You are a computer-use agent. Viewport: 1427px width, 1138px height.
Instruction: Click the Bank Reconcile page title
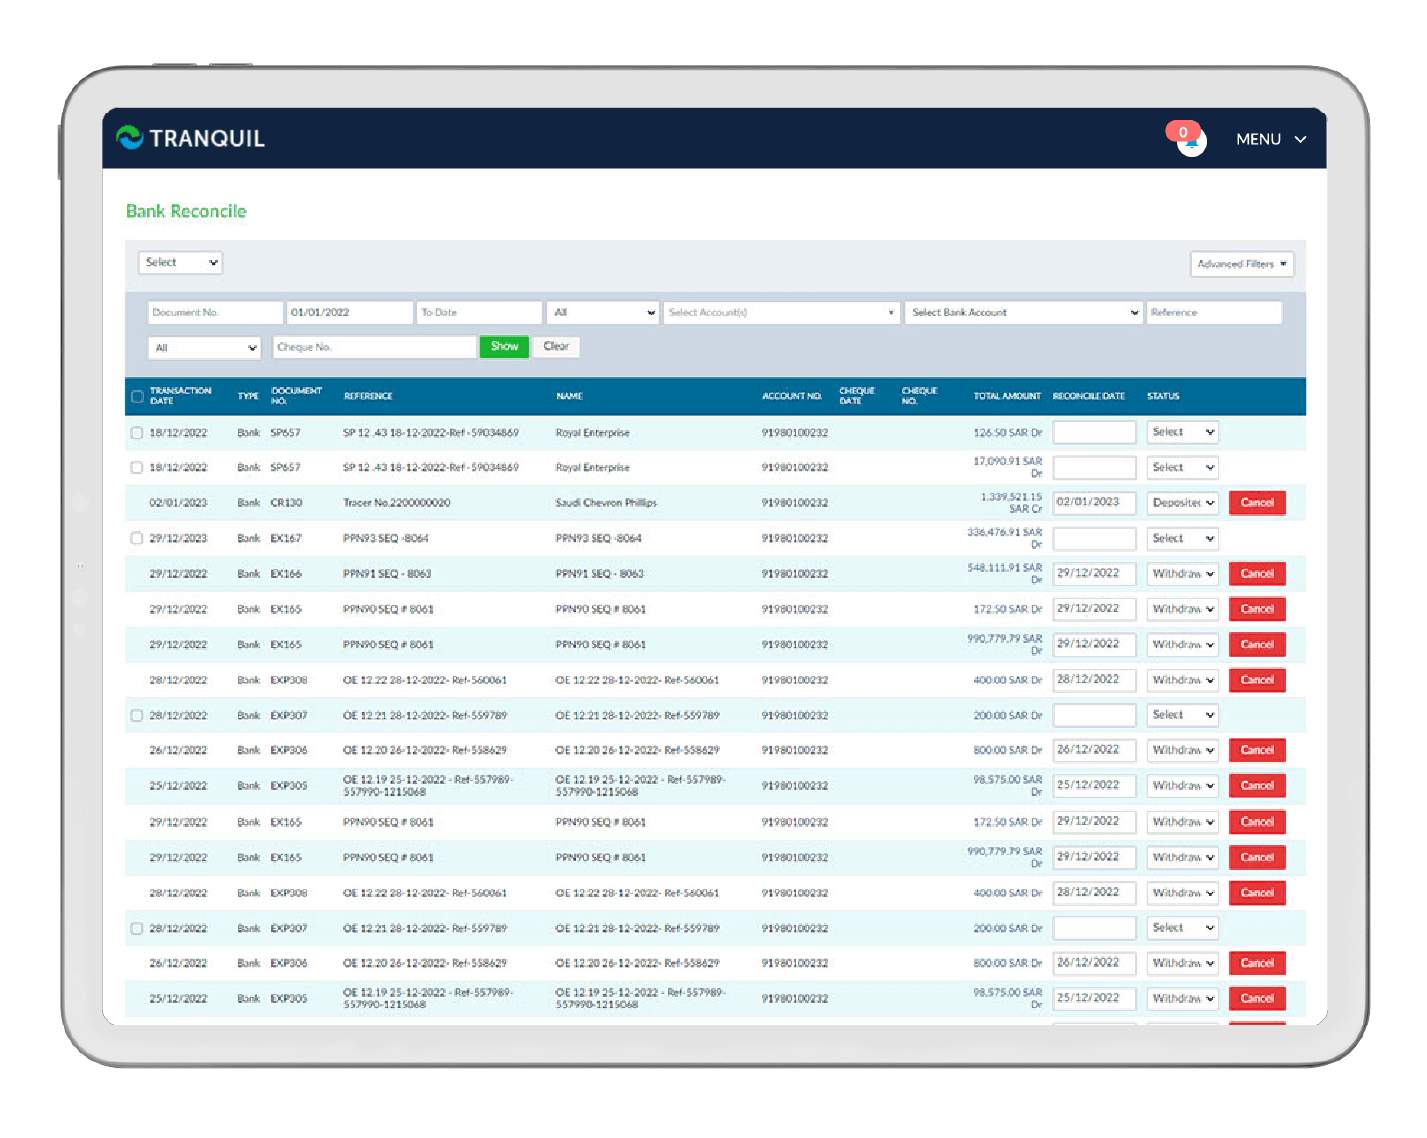coord(186,211)
